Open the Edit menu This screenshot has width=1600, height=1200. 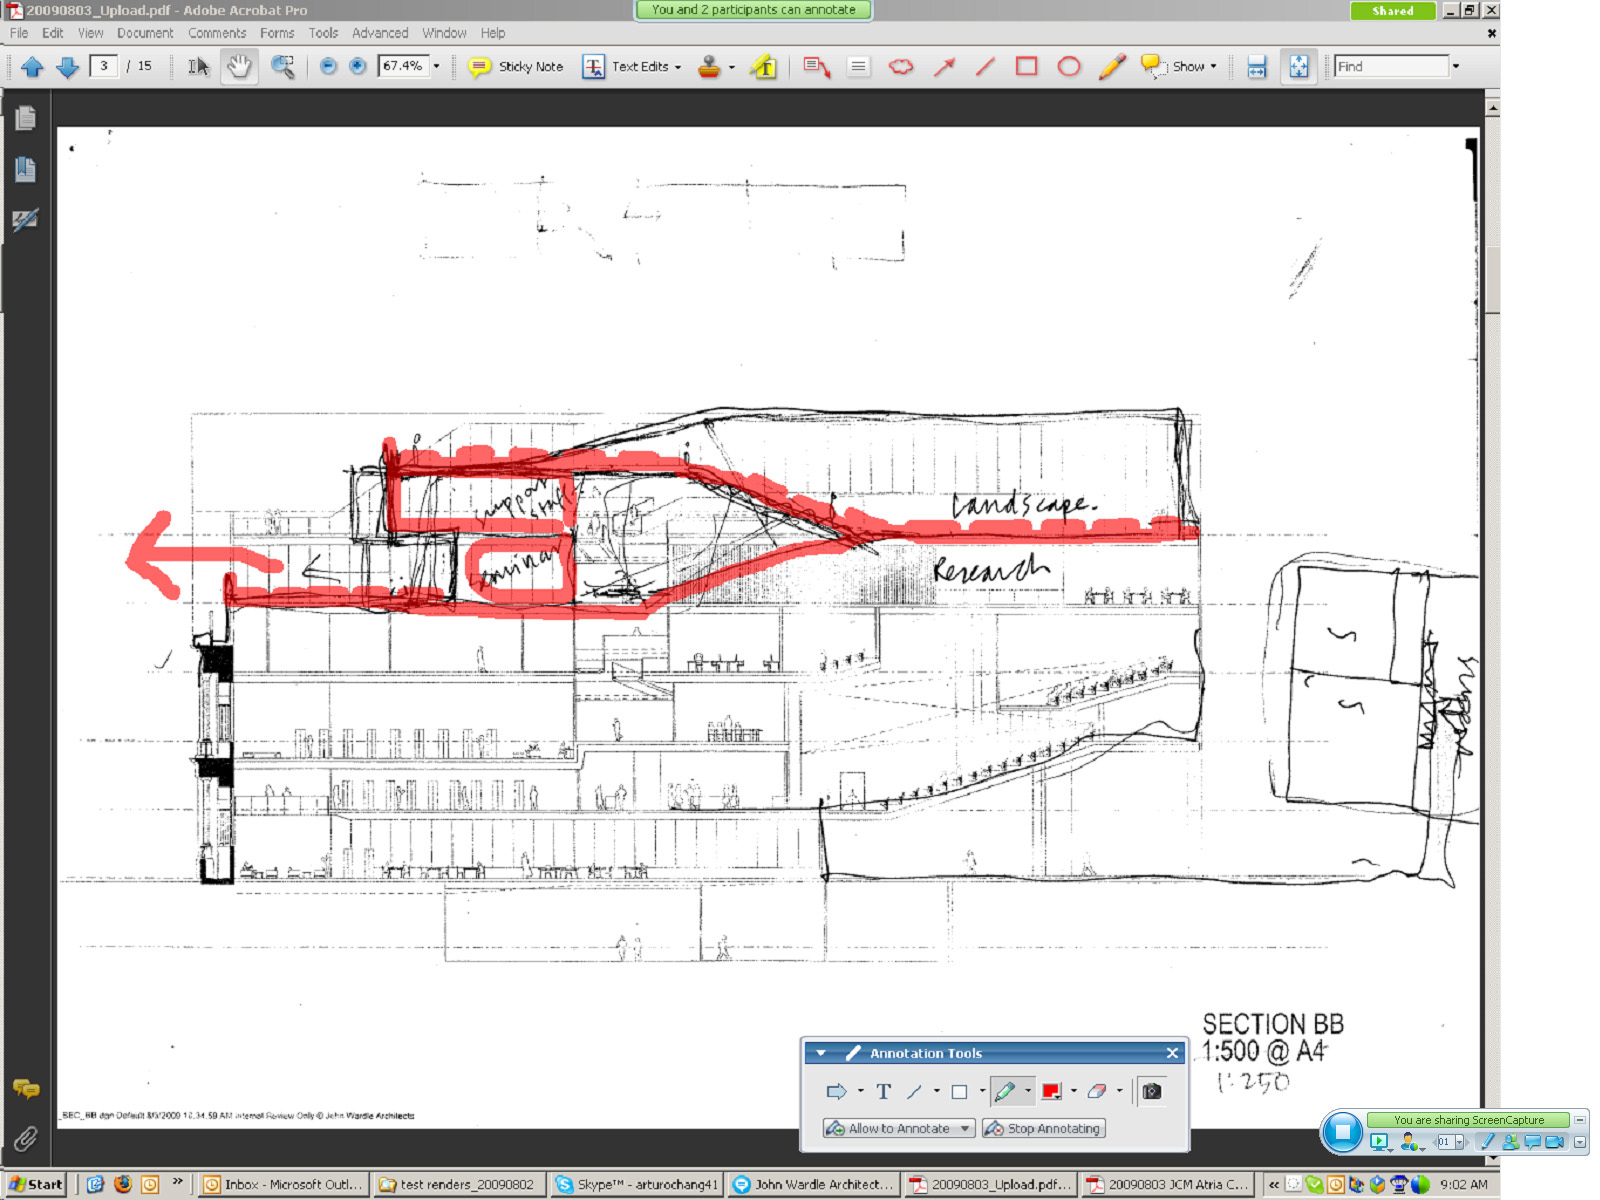(53, 33)
